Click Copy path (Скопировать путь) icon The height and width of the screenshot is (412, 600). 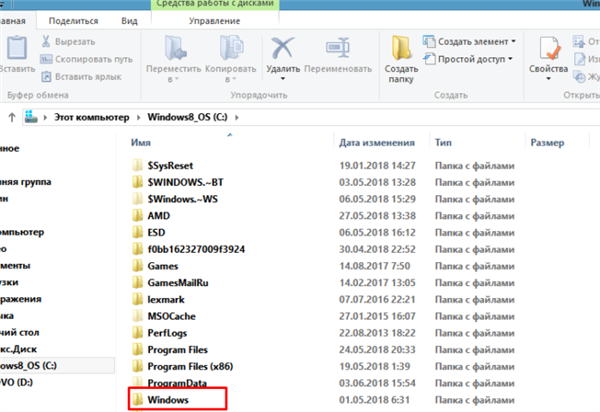point(46,59)
